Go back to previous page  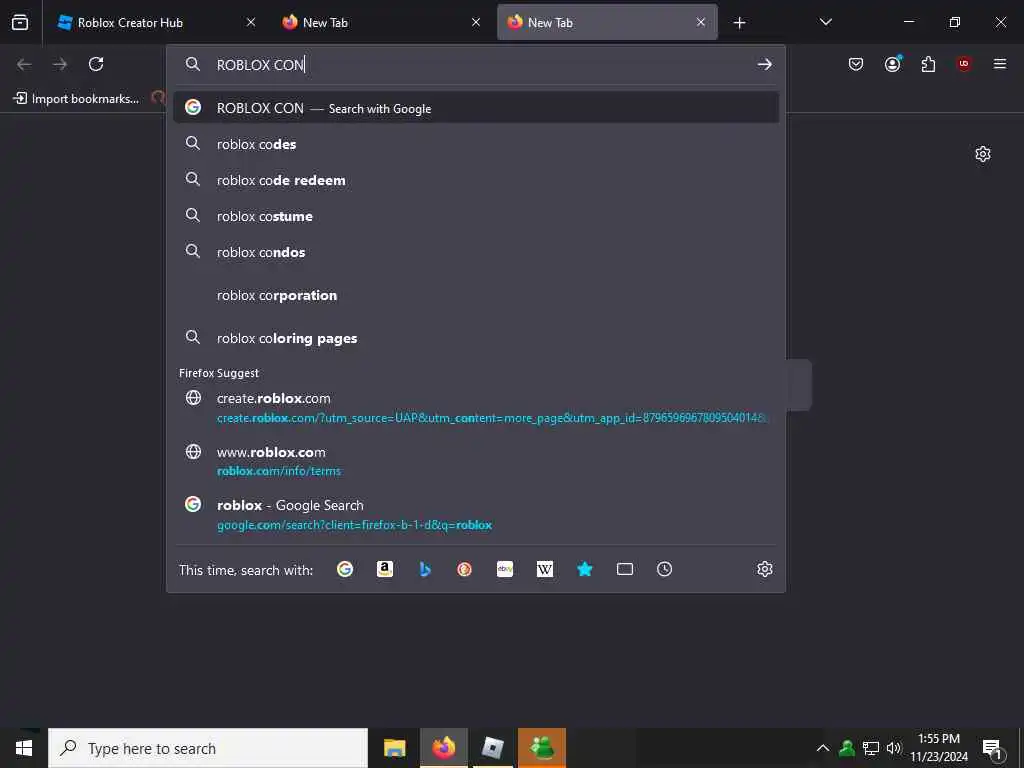pyautogui.click(x=24, y=64)
